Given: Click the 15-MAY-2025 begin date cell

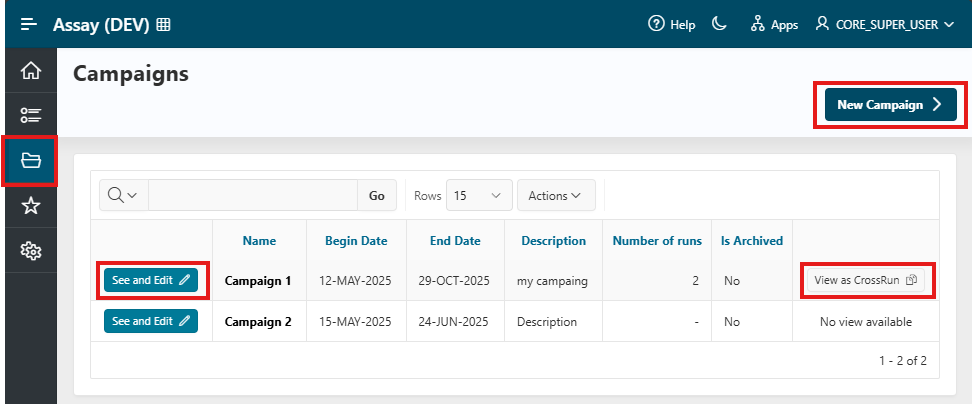Looking at the screenshot, I should pos(355,322).
